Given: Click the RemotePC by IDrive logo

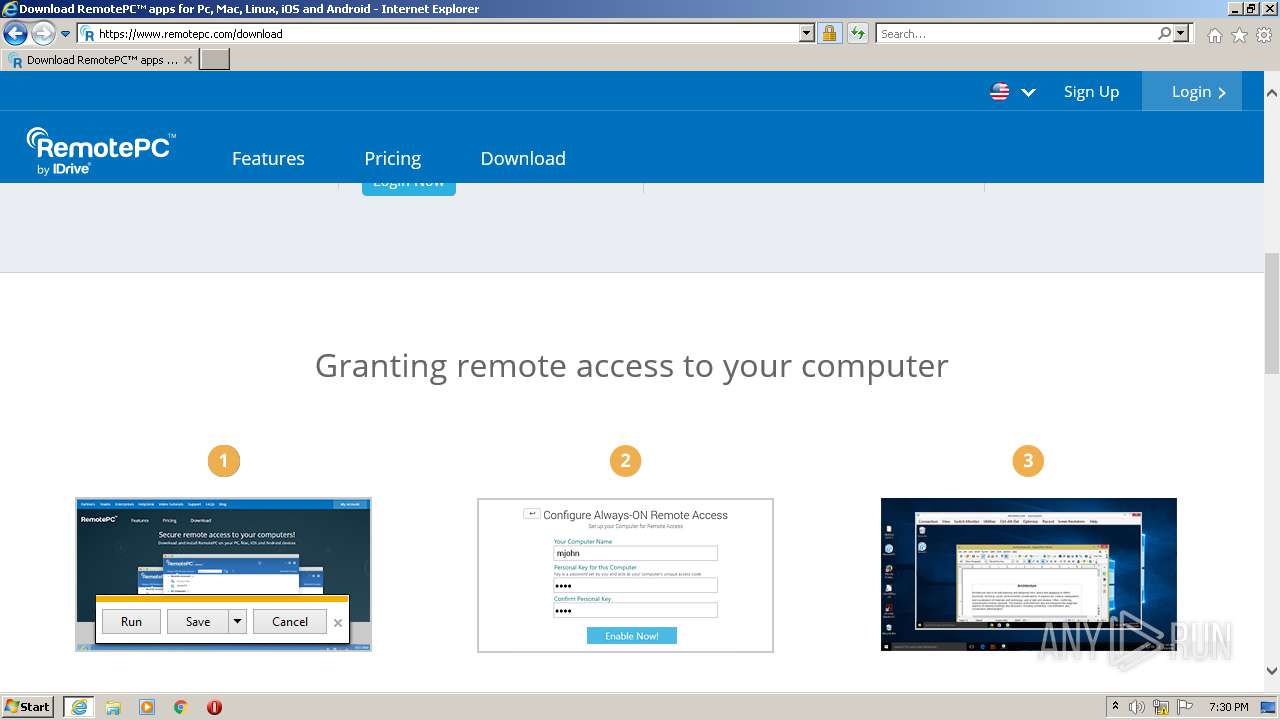Looking at the screenshot, I should [100, 151].
